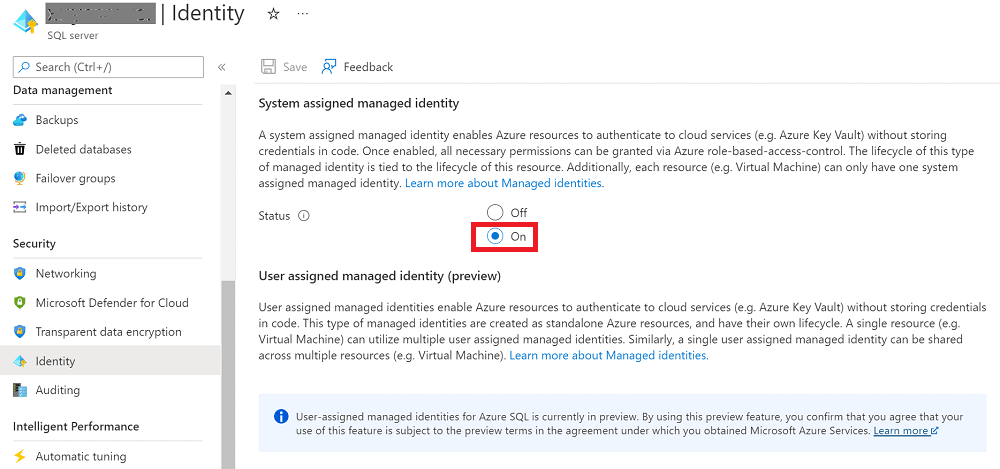Click the Status info icon
The height and width of the screenshot is (469, 1000).
pos(304,215)
